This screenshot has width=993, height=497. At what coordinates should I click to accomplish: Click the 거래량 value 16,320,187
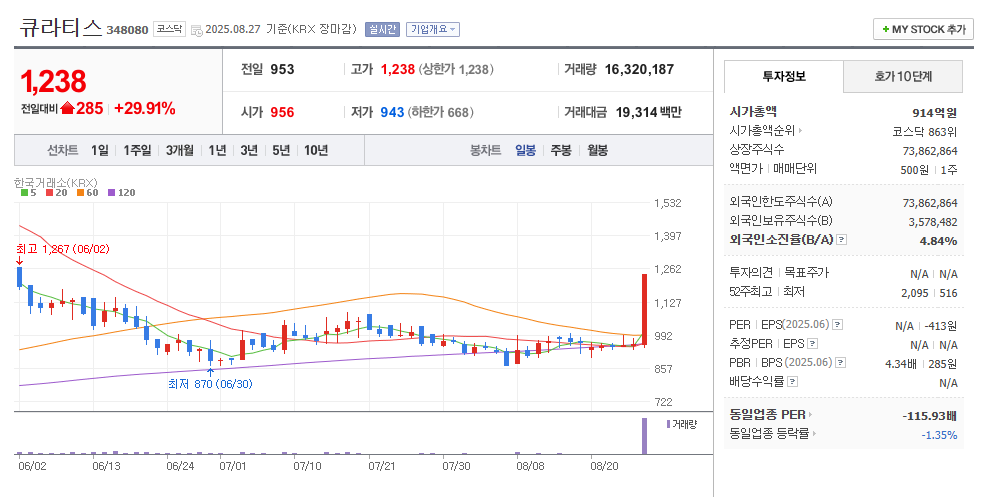coord(639,69)
